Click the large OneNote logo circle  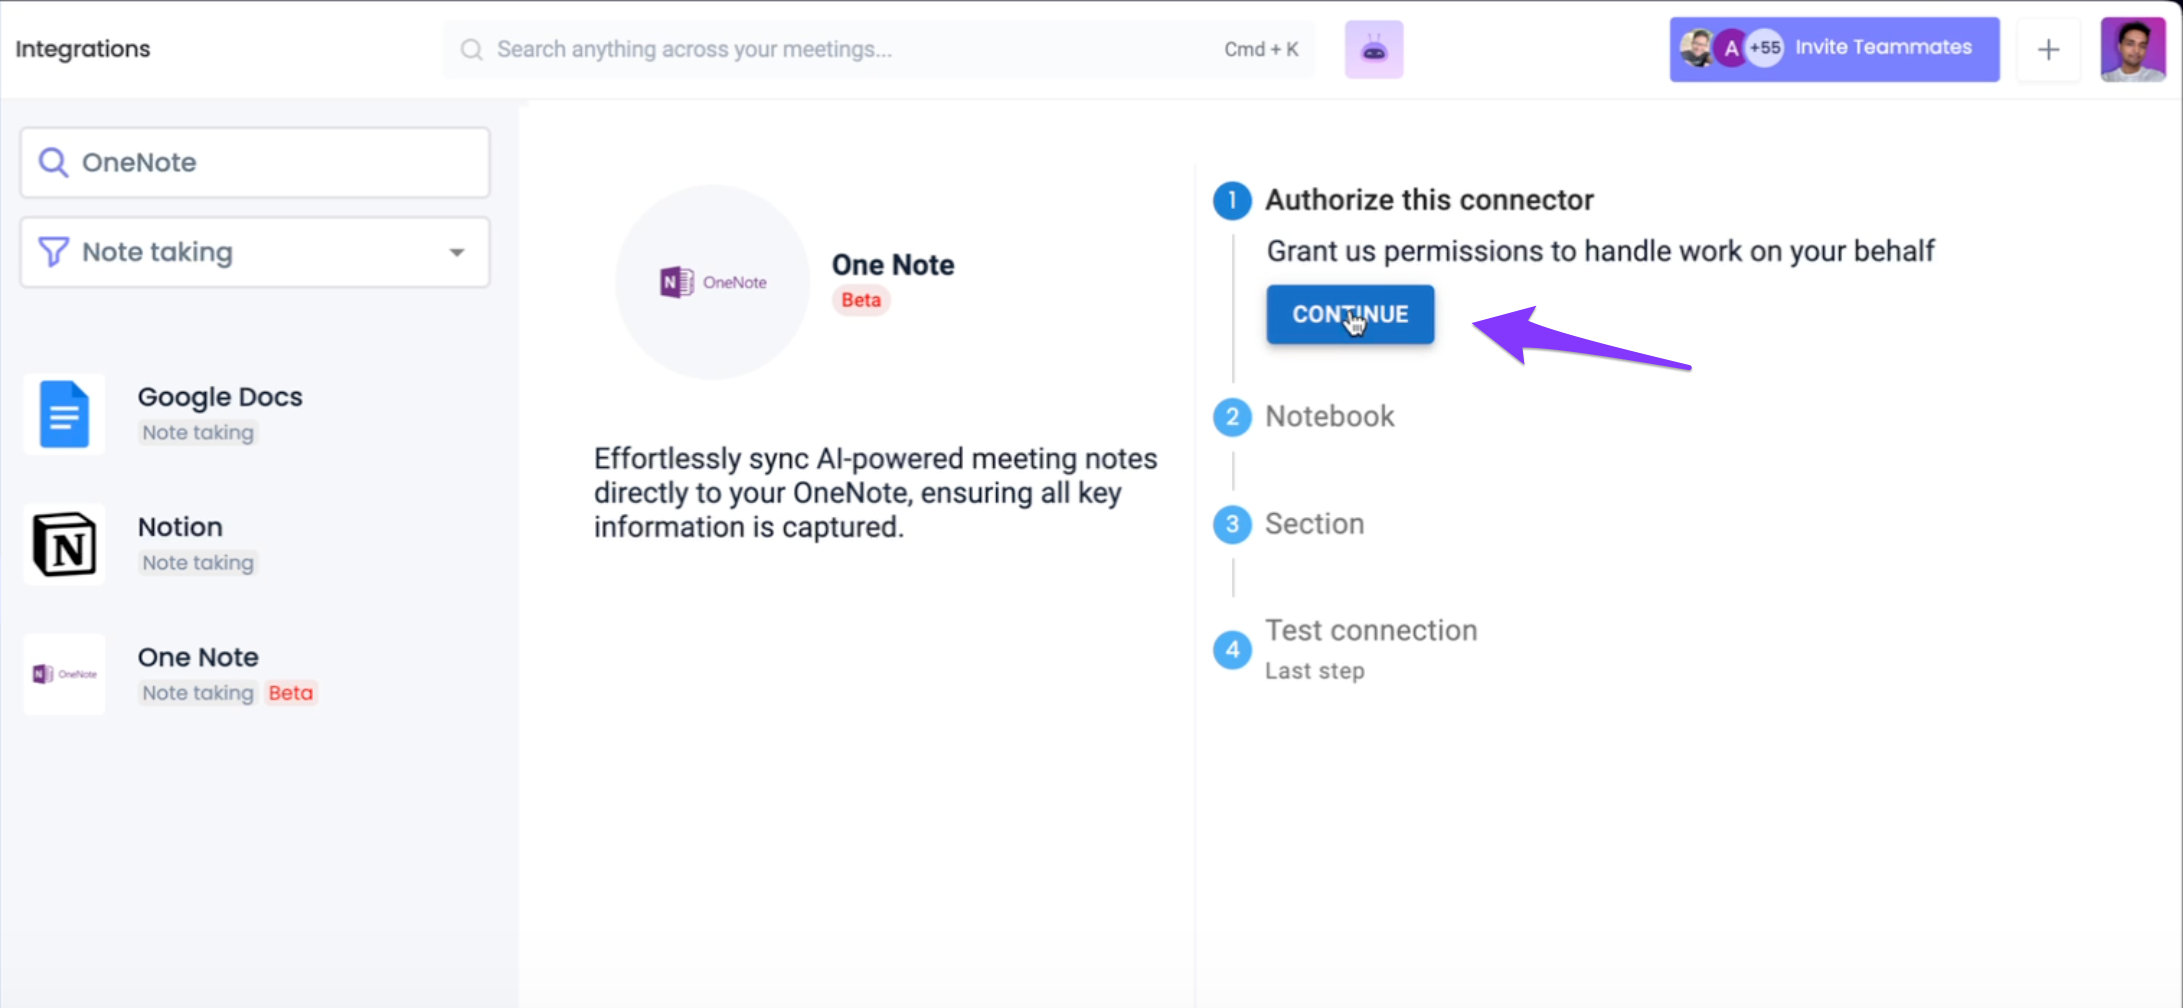(713, 282)
